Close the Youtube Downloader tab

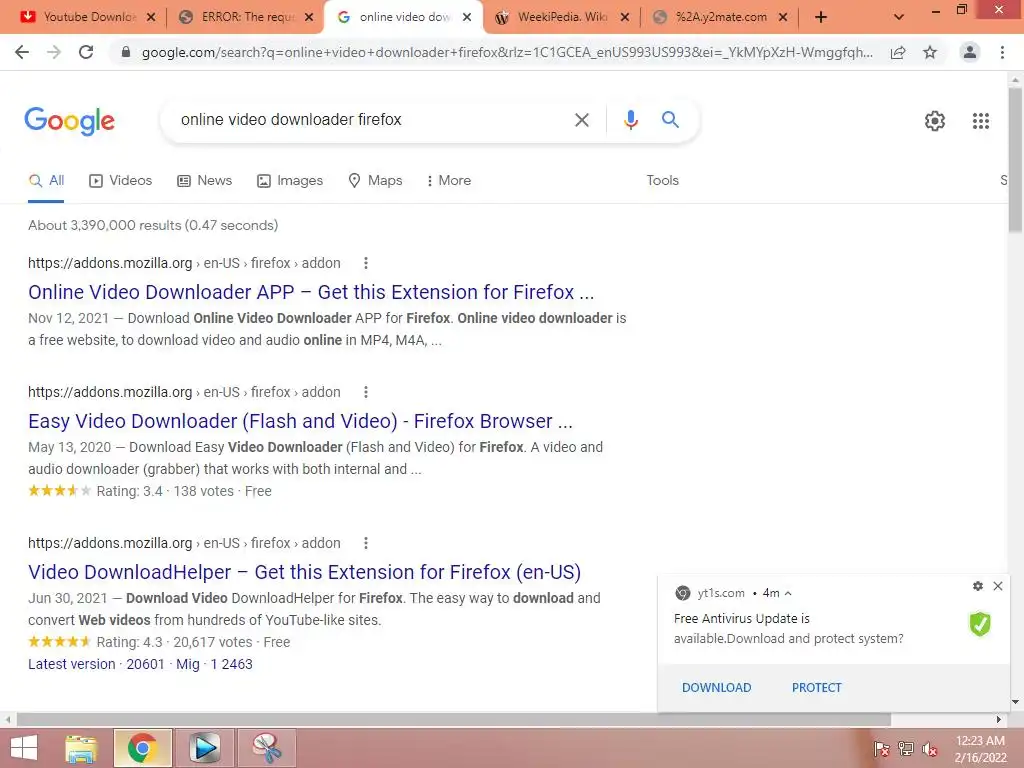(151, 17)
